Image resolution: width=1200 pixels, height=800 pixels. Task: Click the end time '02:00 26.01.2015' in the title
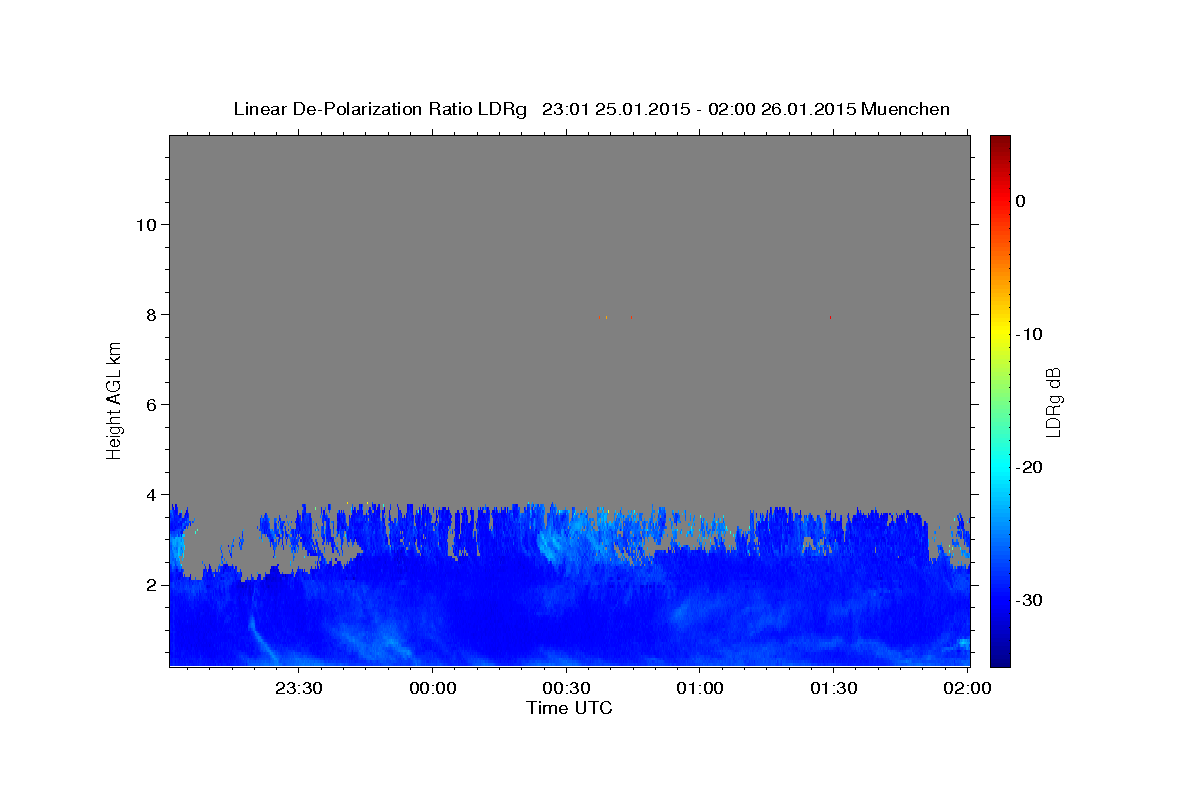click(x=782, y=109)
